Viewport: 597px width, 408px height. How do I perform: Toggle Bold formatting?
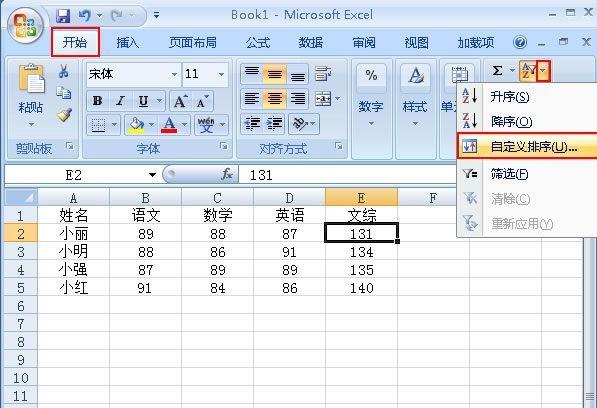pos(97,101)
